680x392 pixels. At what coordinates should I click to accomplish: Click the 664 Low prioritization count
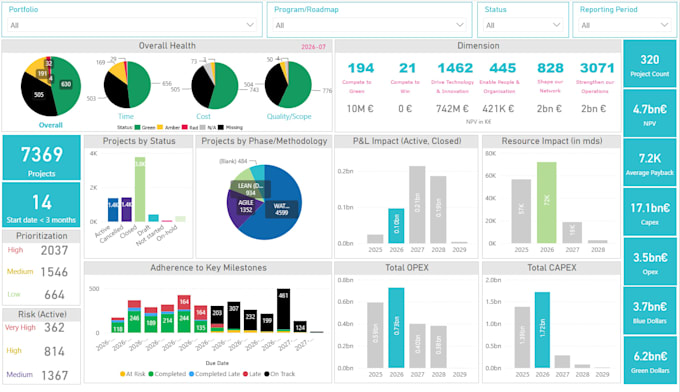tap(55, 295)
